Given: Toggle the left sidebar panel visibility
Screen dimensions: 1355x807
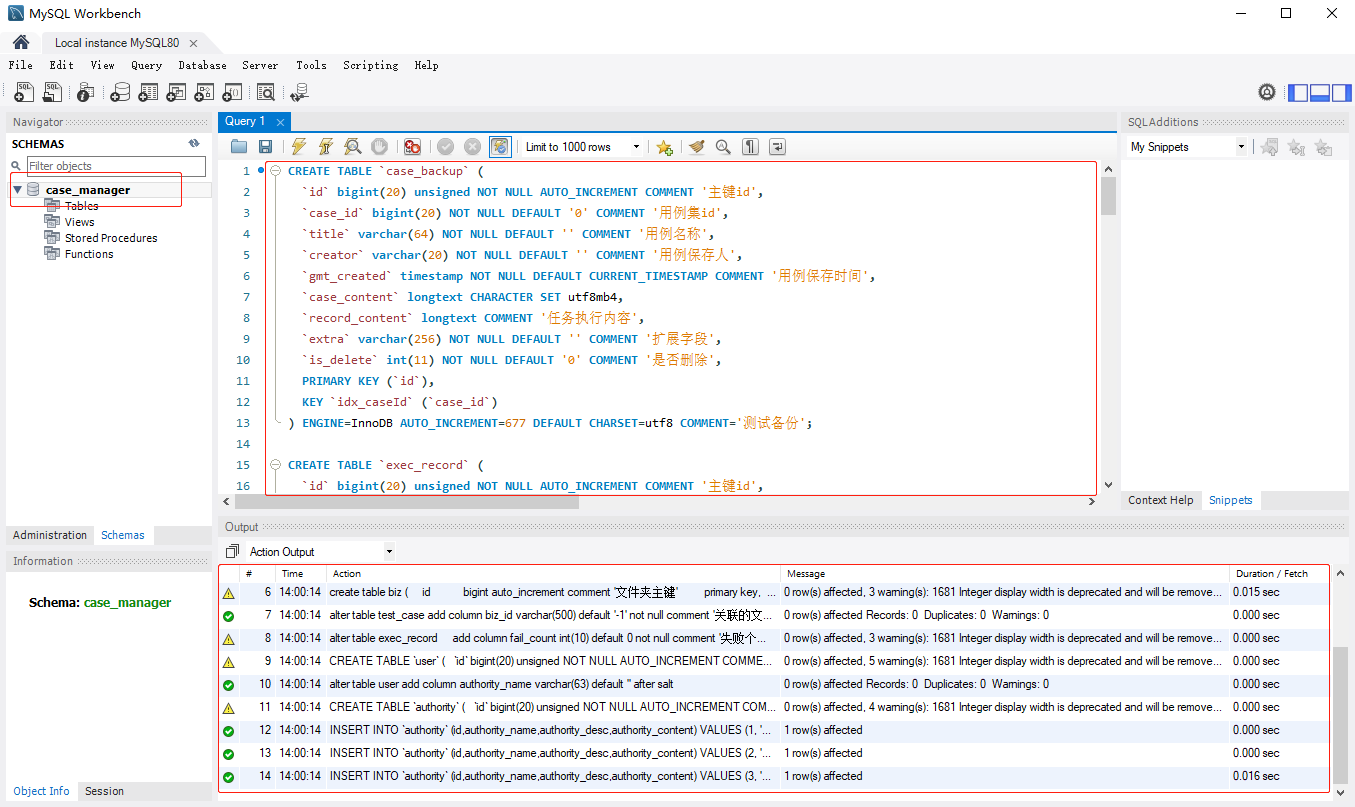Looking at the screenshot, I should coord(1298,93).
